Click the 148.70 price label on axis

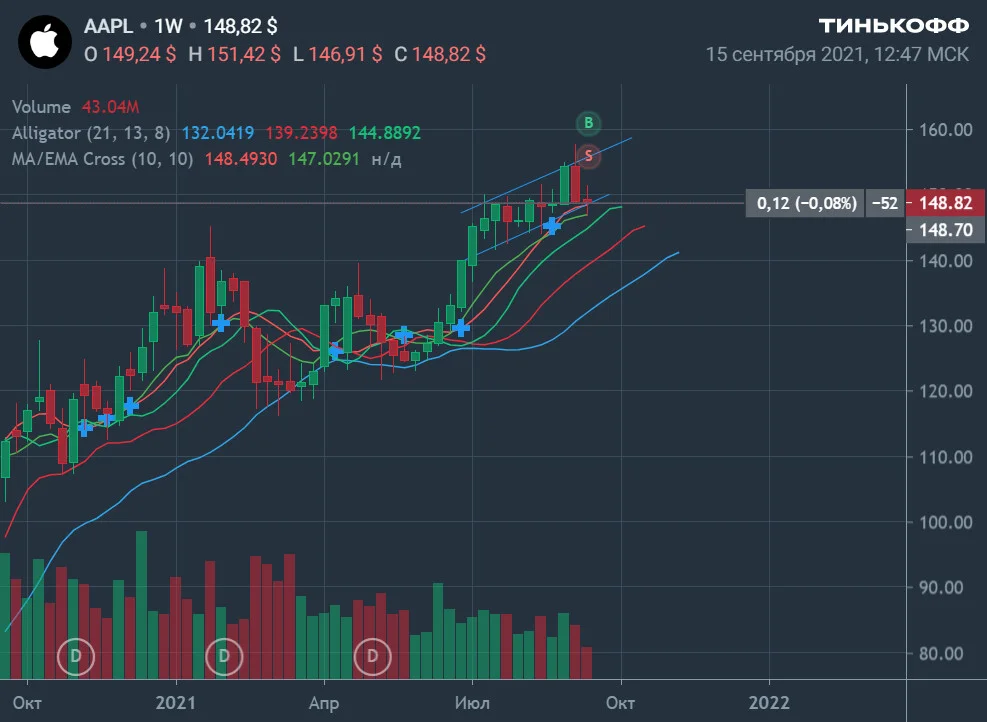pyautogui.click(x=945, y=230)
